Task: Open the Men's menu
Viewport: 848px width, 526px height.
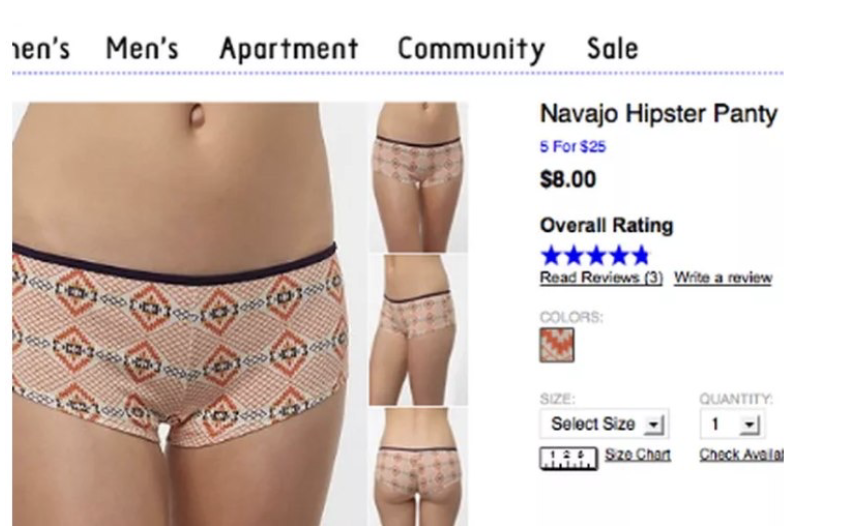Action: [x=142, y=49]
